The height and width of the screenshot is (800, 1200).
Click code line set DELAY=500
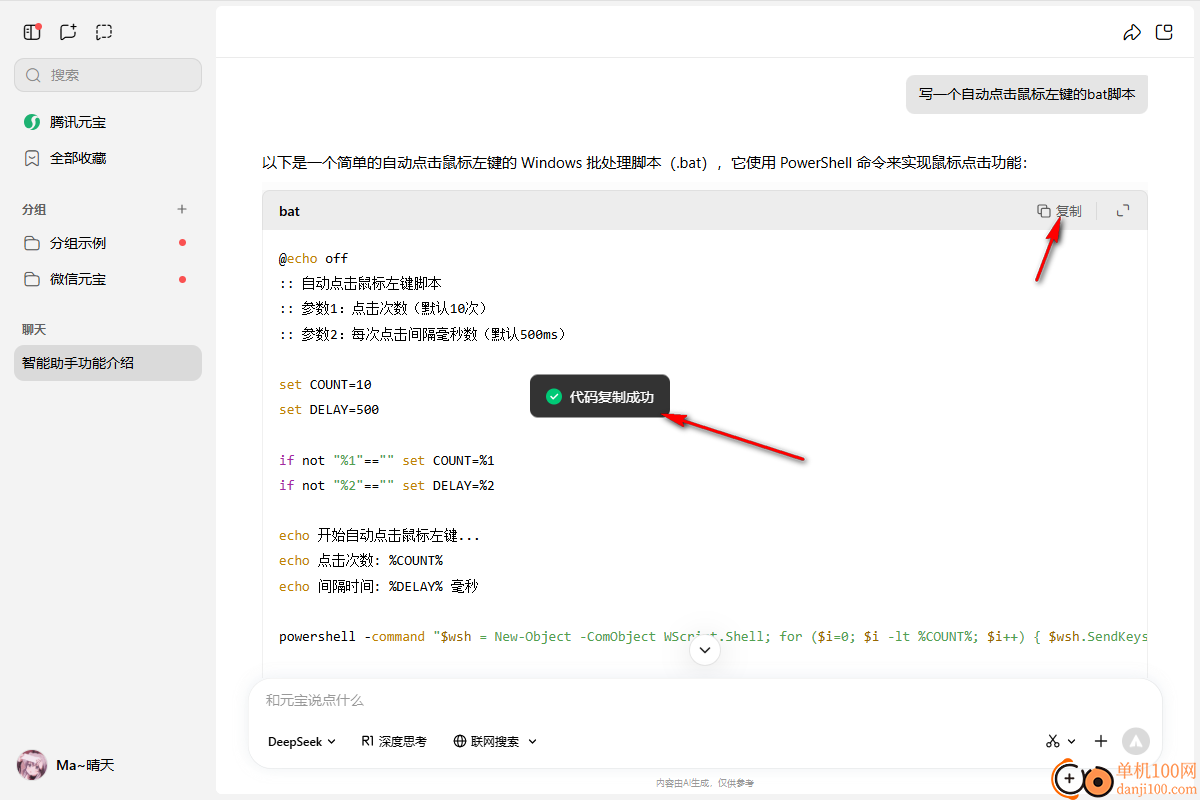tap(329, 409)
